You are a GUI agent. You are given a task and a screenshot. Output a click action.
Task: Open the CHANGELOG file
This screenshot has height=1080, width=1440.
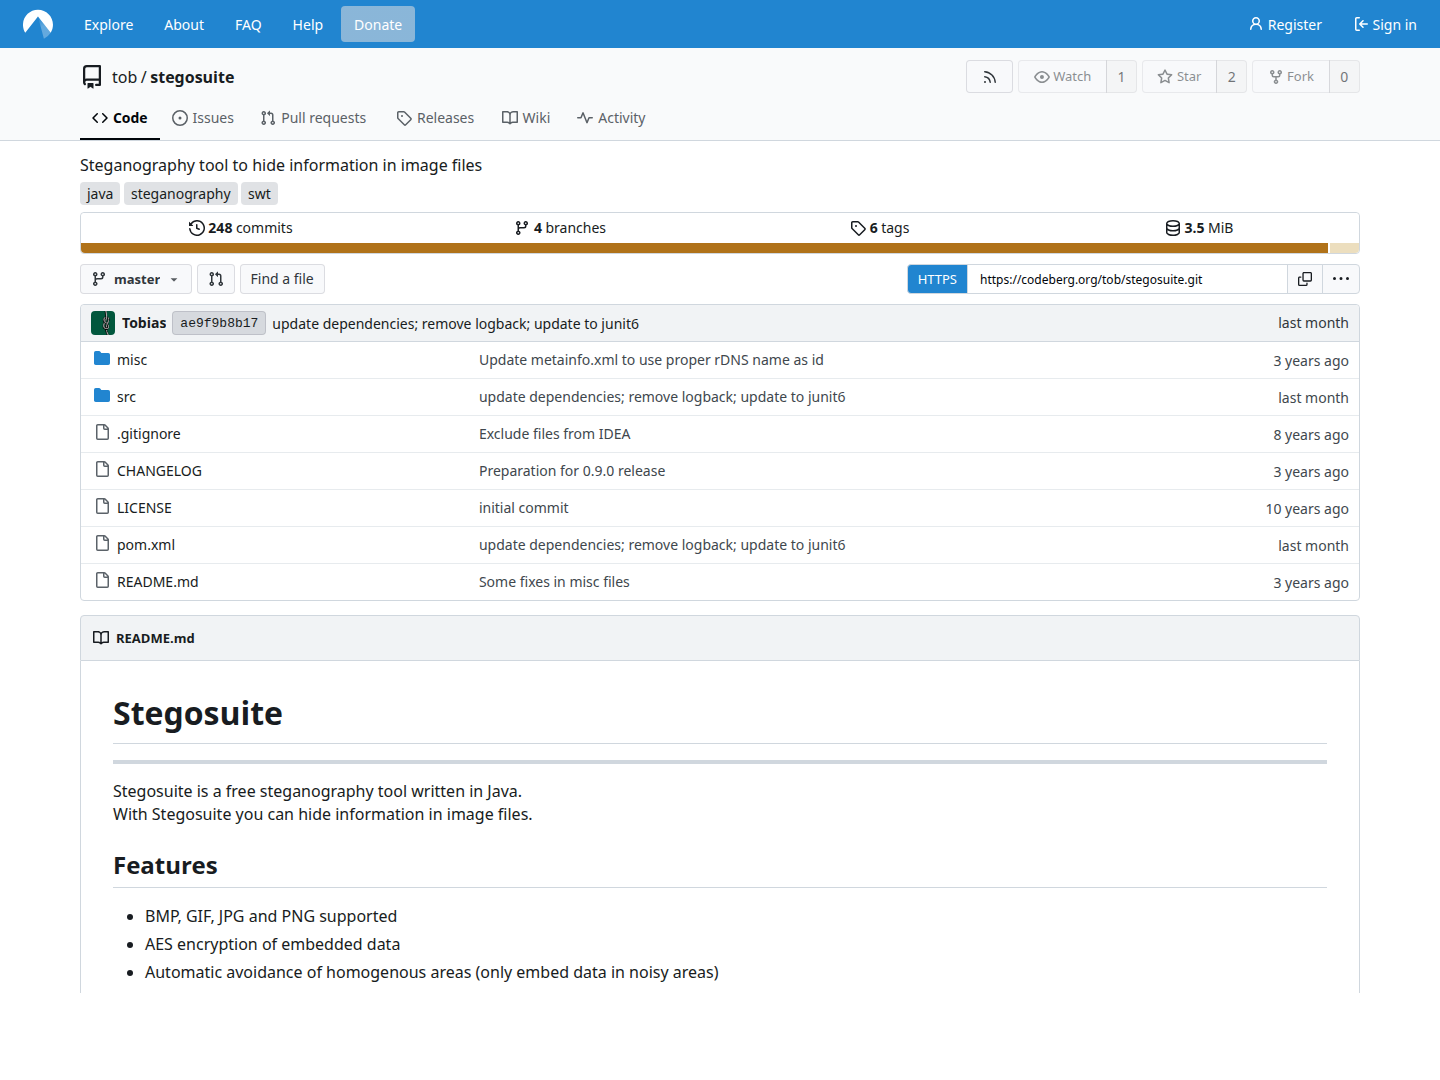tap(159, 471)
